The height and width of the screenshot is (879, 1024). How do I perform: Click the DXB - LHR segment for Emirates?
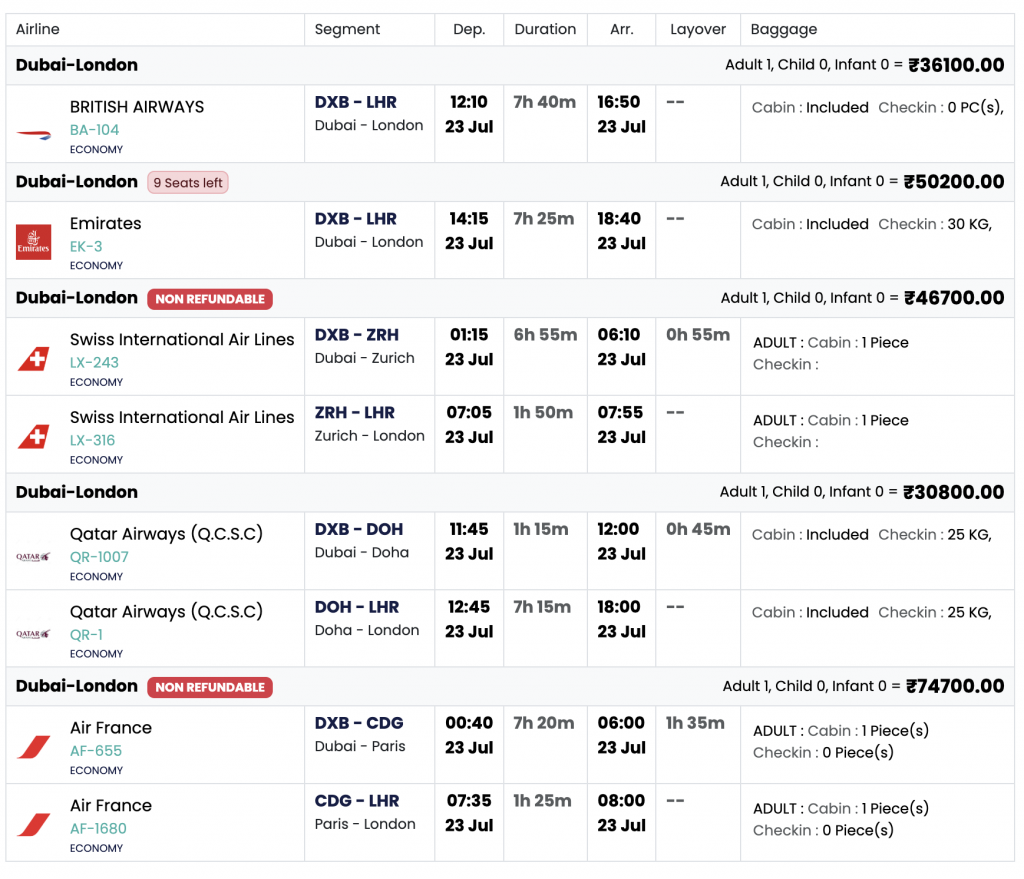click(x=355, y=219)
